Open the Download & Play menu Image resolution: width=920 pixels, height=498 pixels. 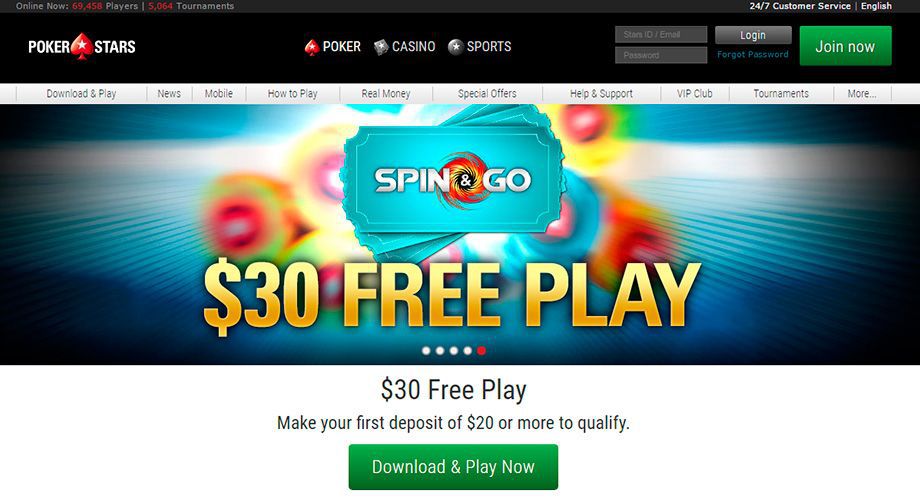click(82, 93)
